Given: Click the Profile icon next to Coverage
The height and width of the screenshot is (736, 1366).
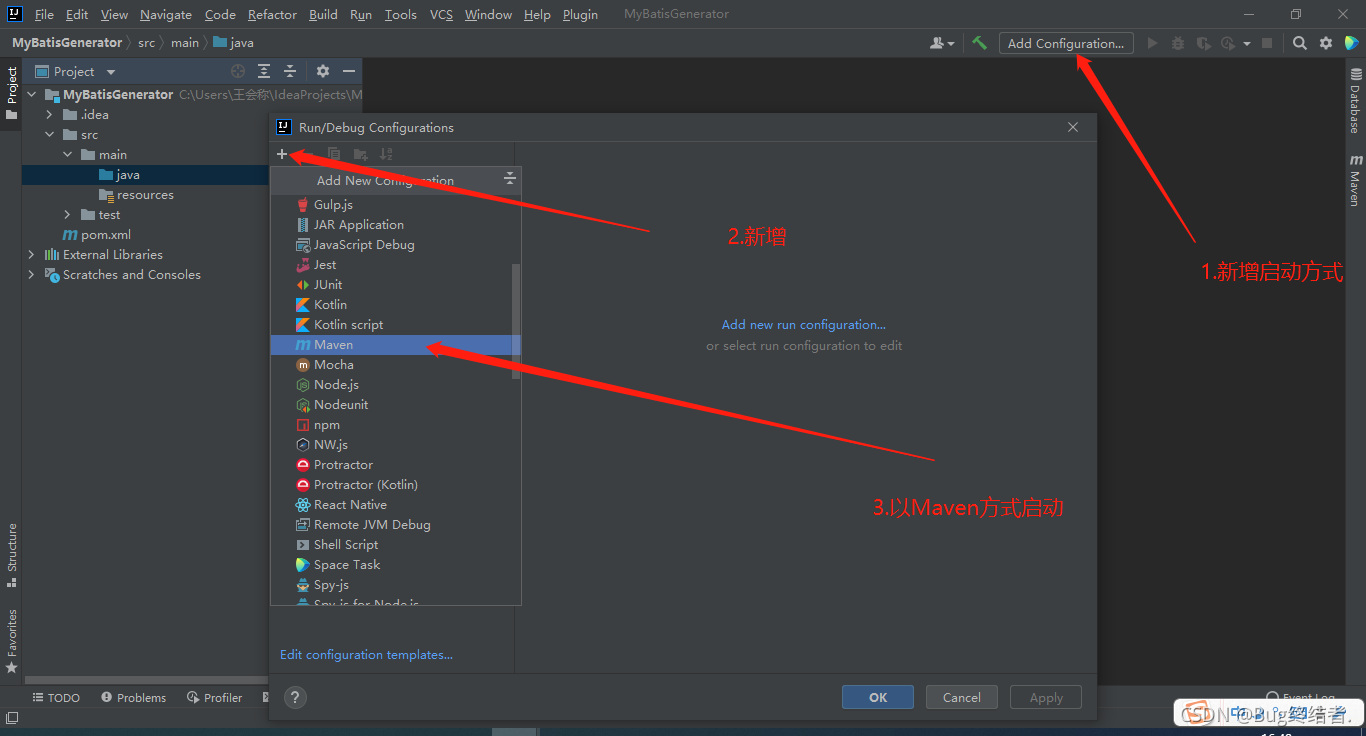Looking at the screenshot, I should click(1227, 43).
